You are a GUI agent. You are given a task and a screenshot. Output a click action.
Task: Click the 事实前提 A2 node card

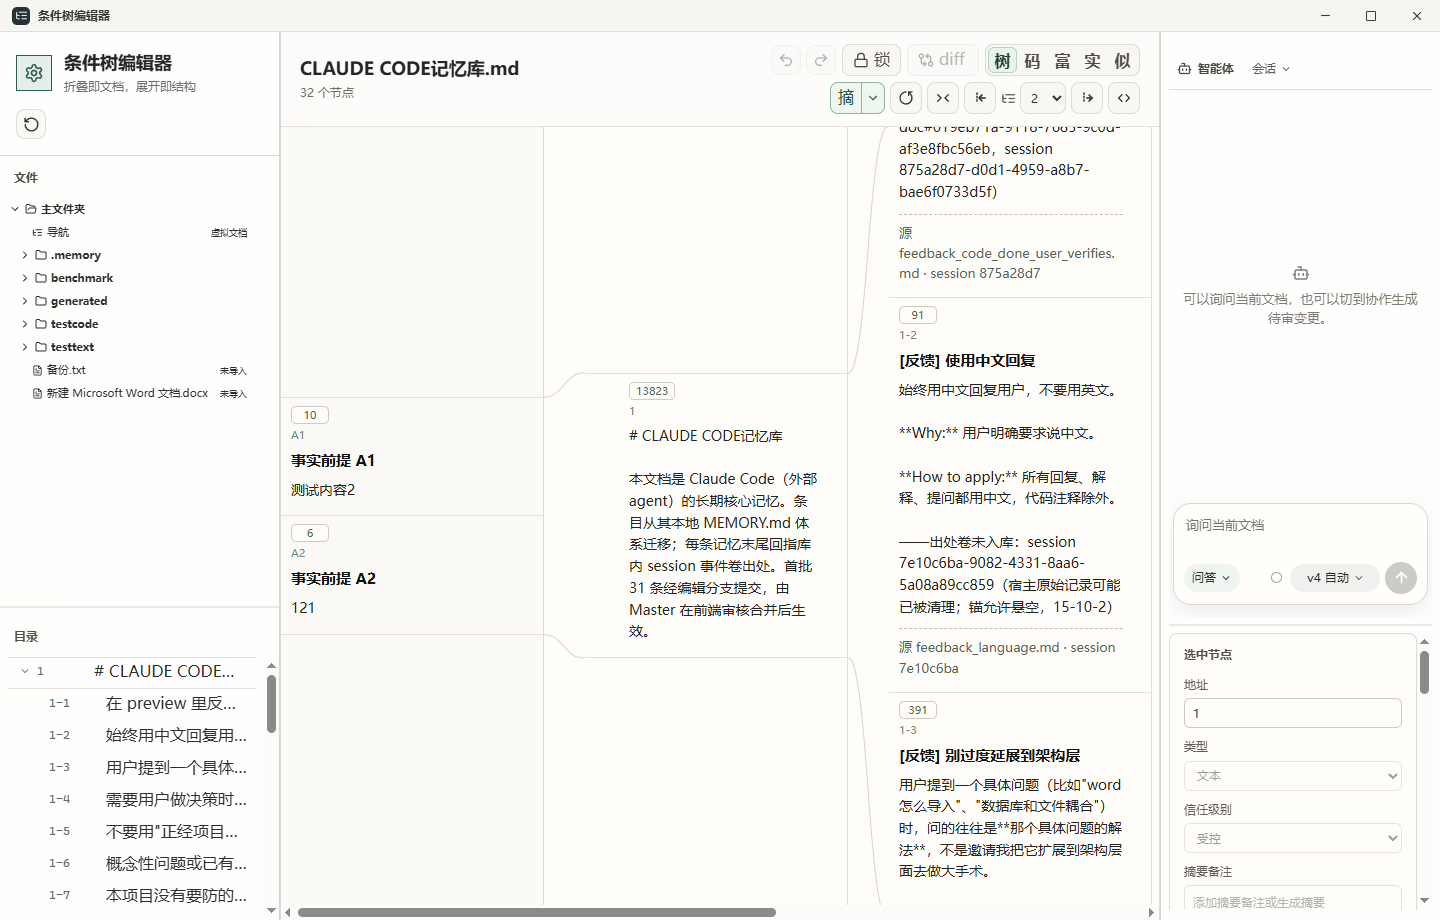412,574
